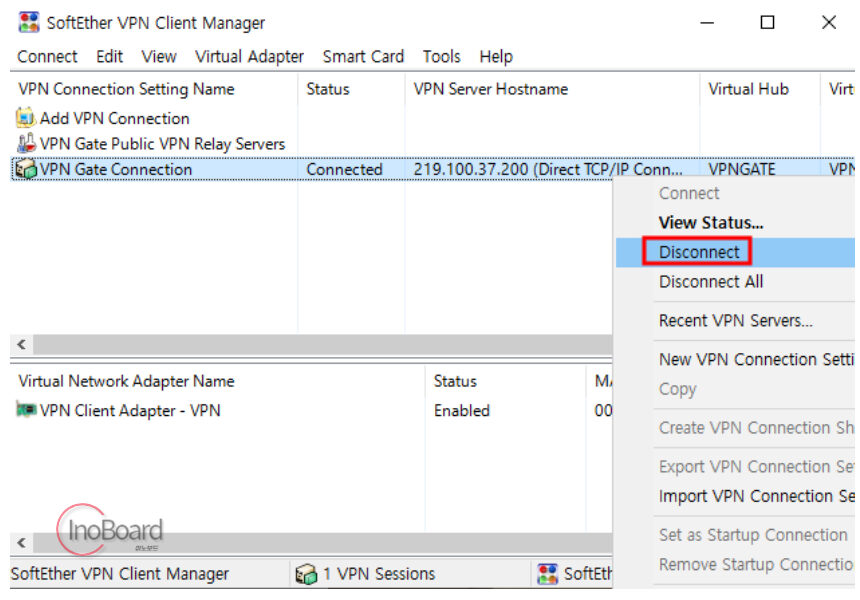
Task: Click left arrow of connection list scrollbar
Action: tap(21, 344)
